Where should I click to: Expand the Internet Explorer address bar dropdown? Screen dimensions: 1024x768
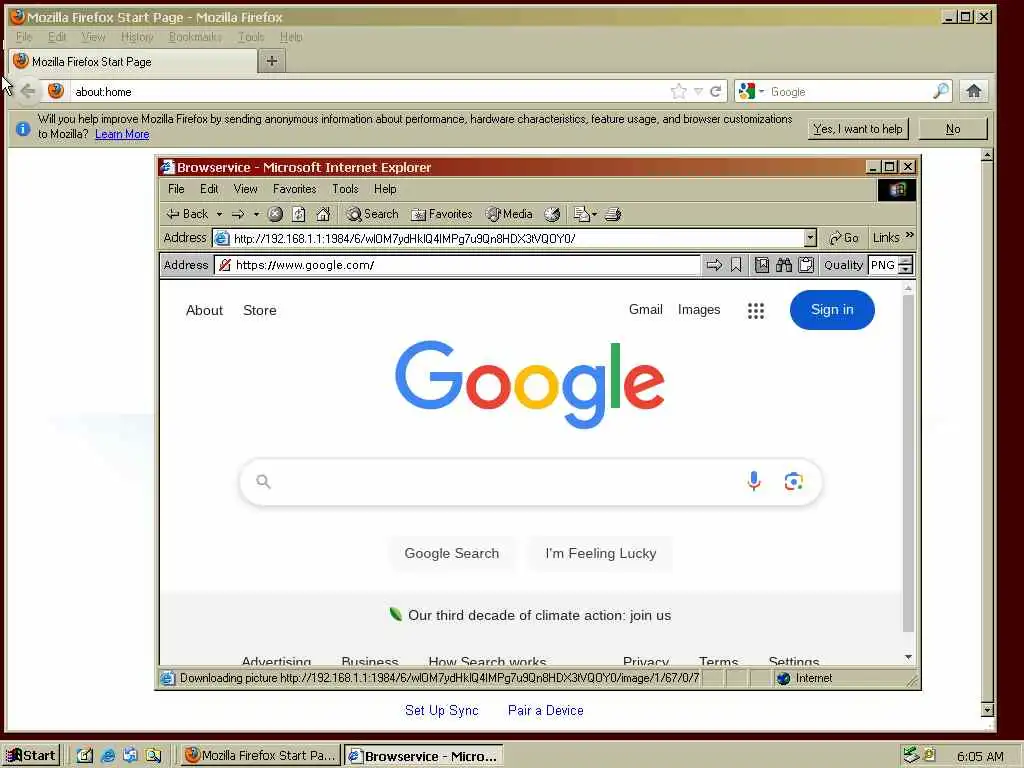810,238
